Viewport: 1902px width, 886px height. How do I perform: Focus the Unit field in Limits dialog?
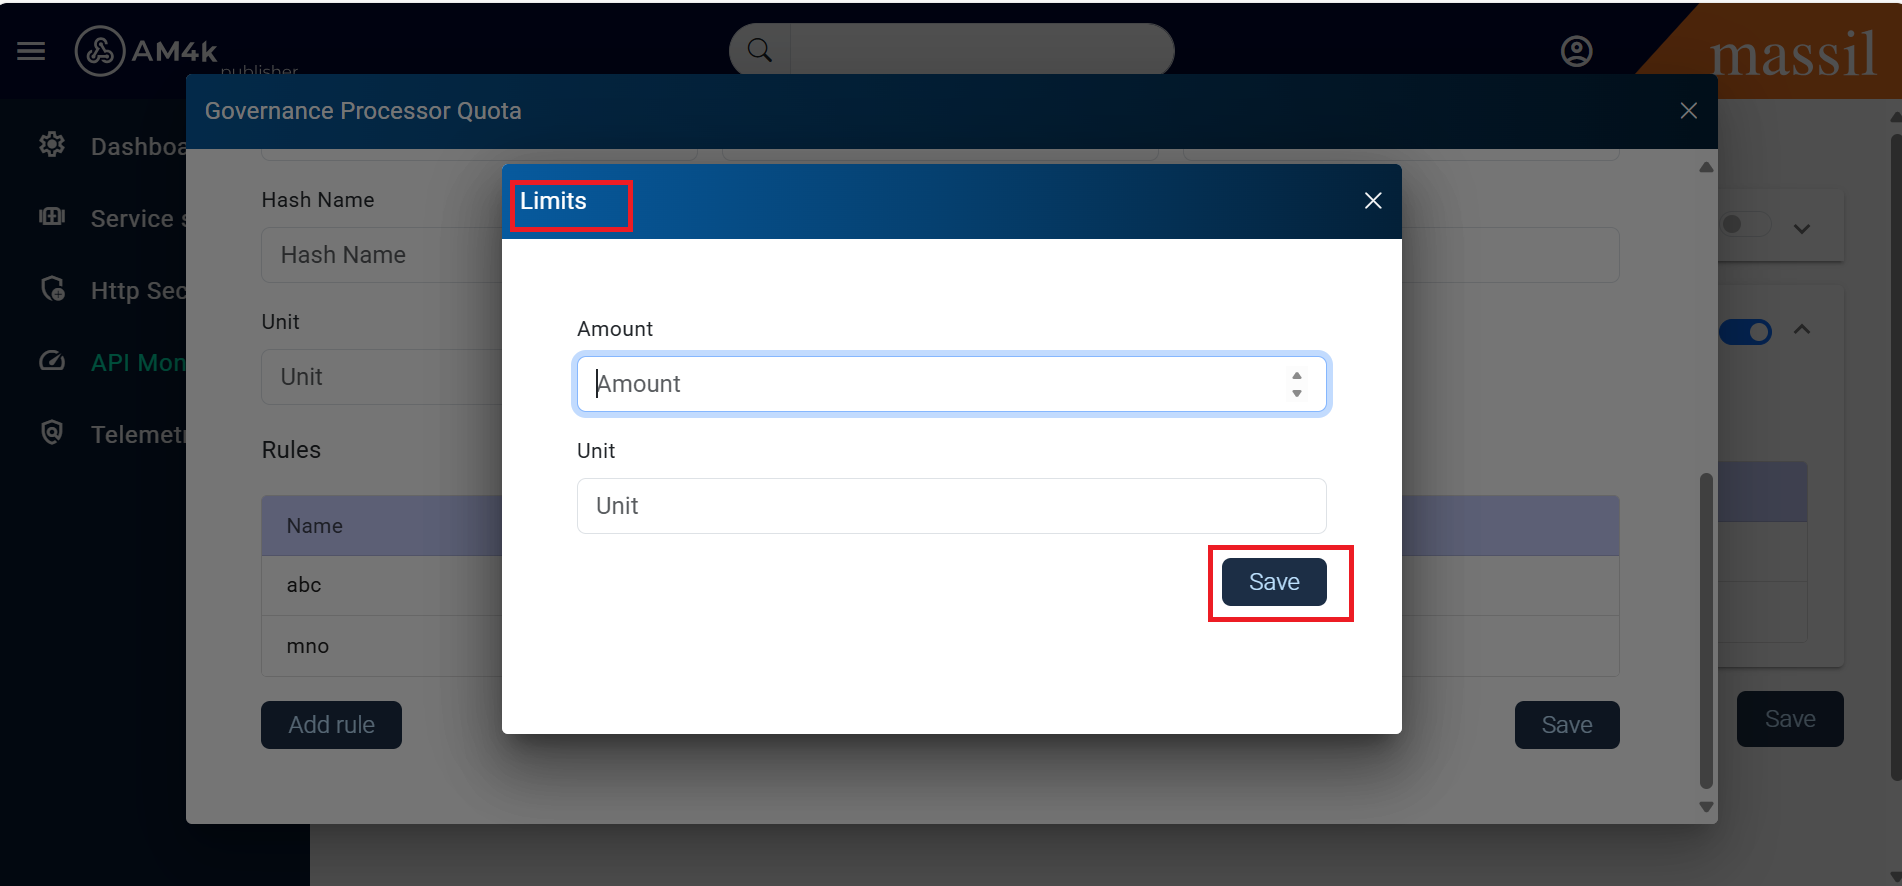[x=951, y=506]
